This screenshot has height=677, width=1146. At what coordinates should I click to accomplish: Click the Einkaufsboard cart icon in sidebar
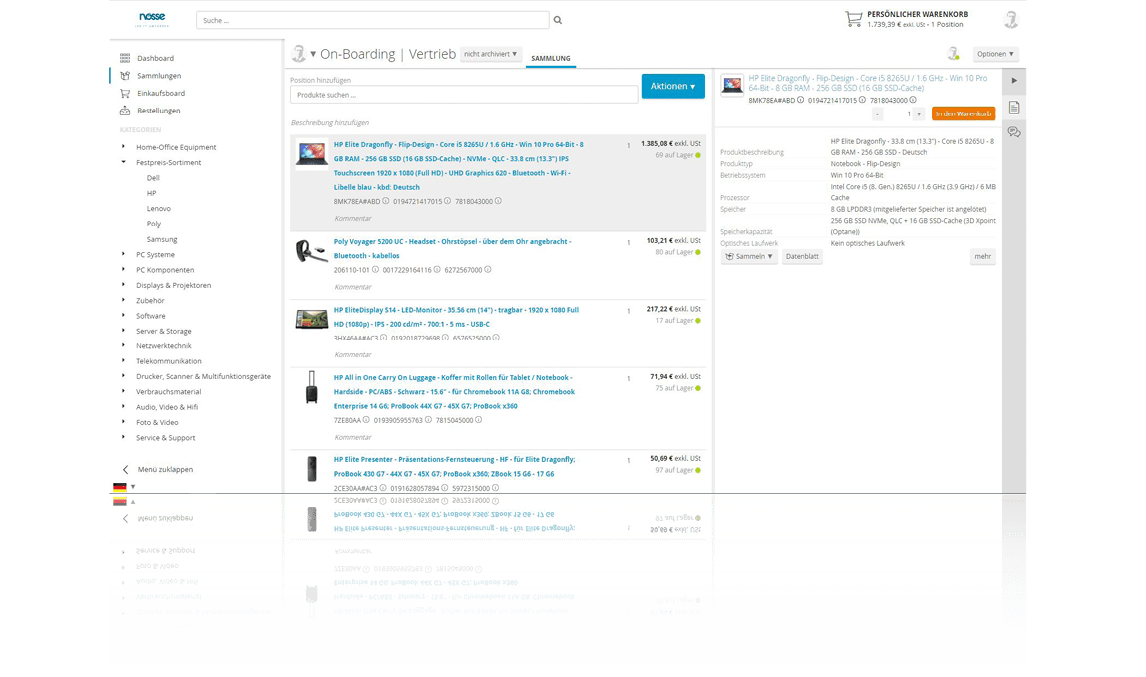tap(125, 93)
